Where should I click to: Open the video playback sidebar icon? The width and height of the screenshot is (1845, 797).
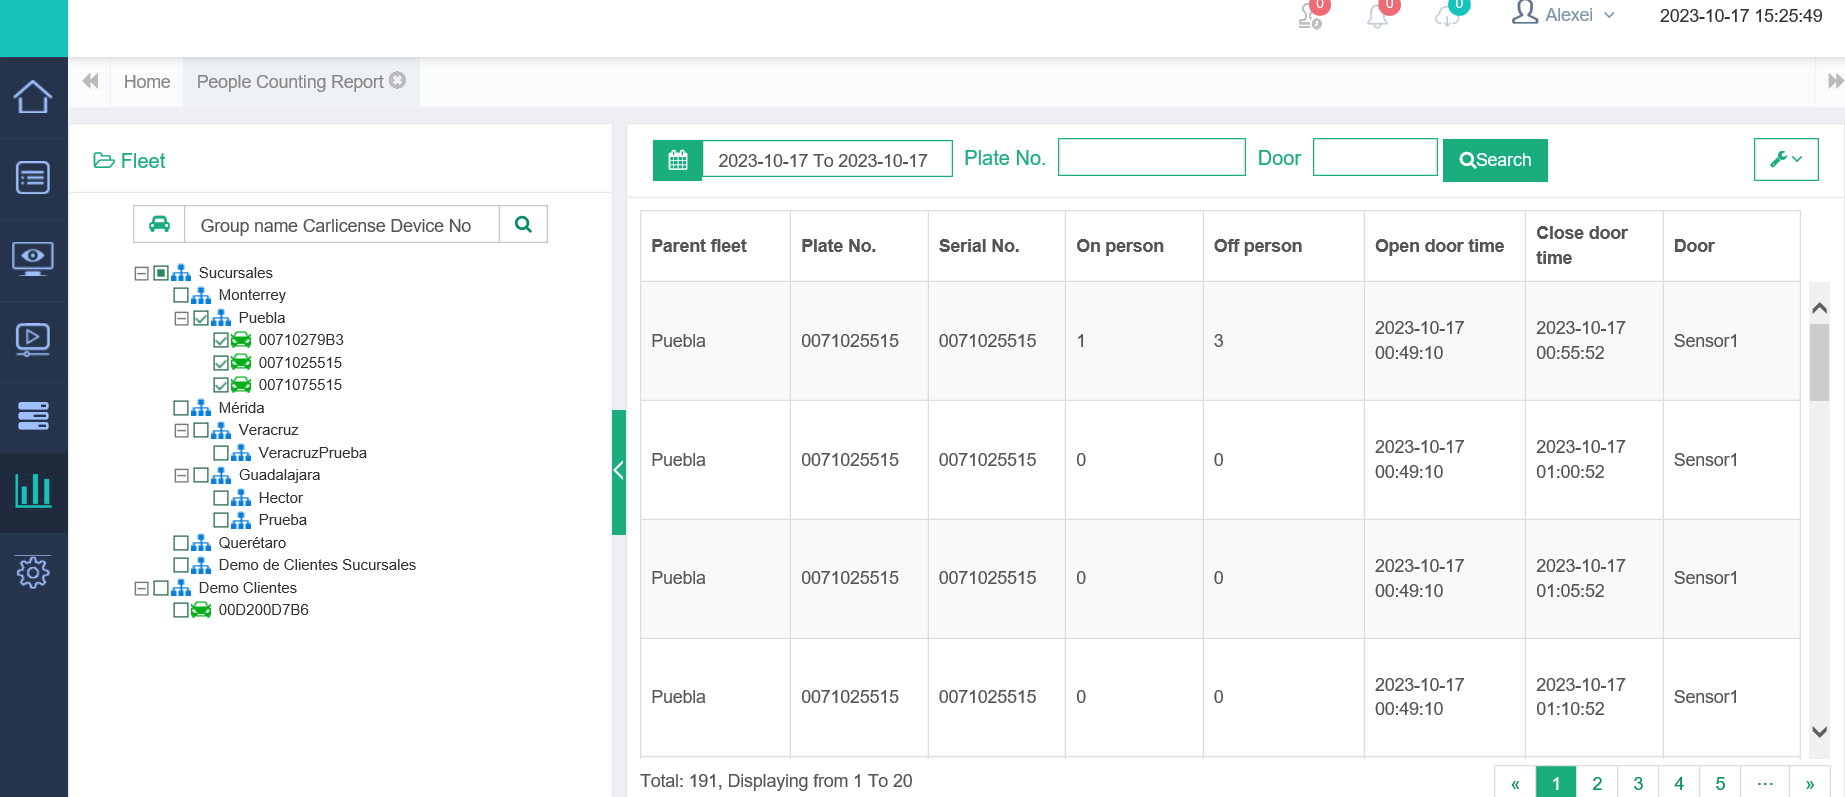[33, 339]
